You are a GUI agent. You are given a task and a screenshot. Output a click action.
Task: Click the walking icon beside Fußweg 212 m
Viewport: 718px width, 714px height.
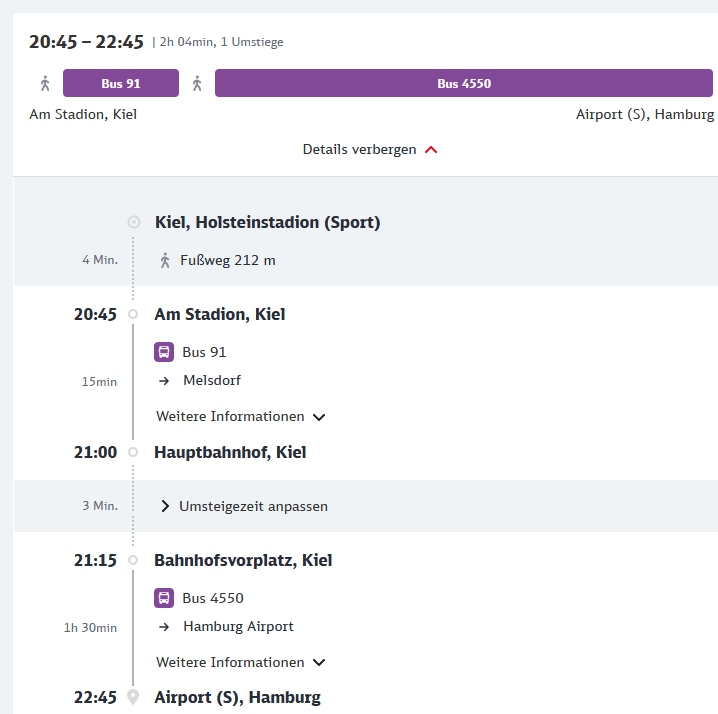pos(165,260)
